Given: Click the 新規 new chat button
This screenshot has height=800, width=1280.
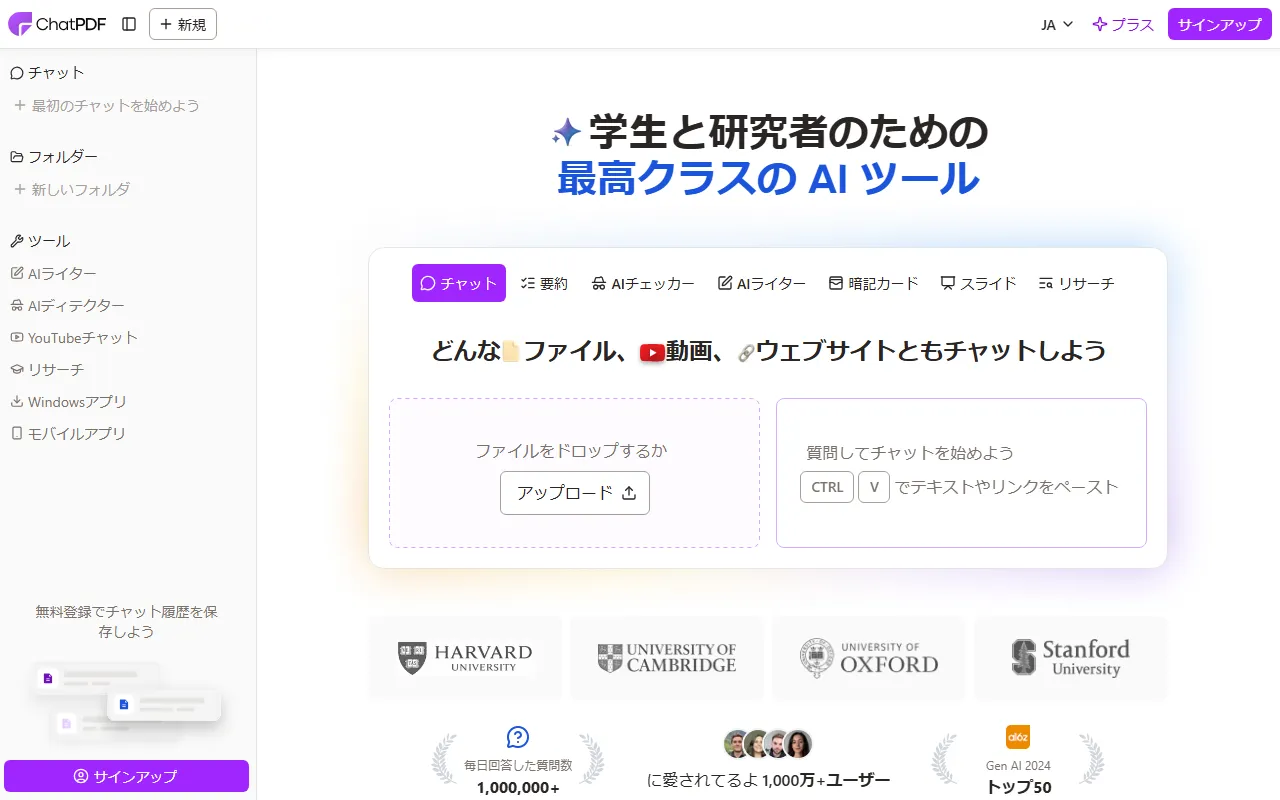Looking at the screenshot, I should point(183,24).
